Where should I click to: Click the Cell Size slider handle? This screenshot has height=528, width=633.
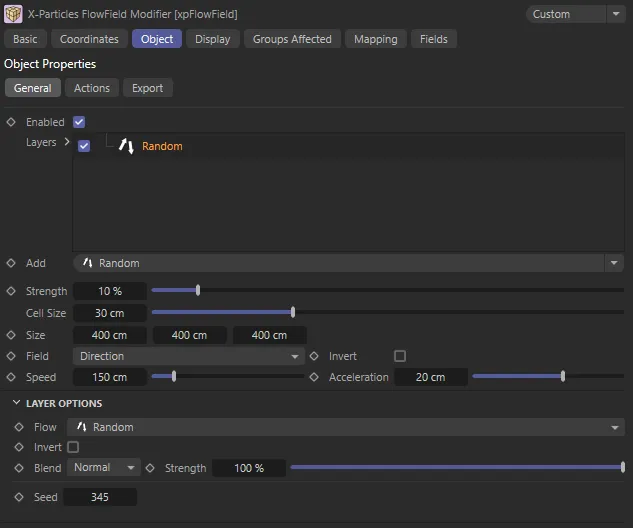(x=292, y=313)
